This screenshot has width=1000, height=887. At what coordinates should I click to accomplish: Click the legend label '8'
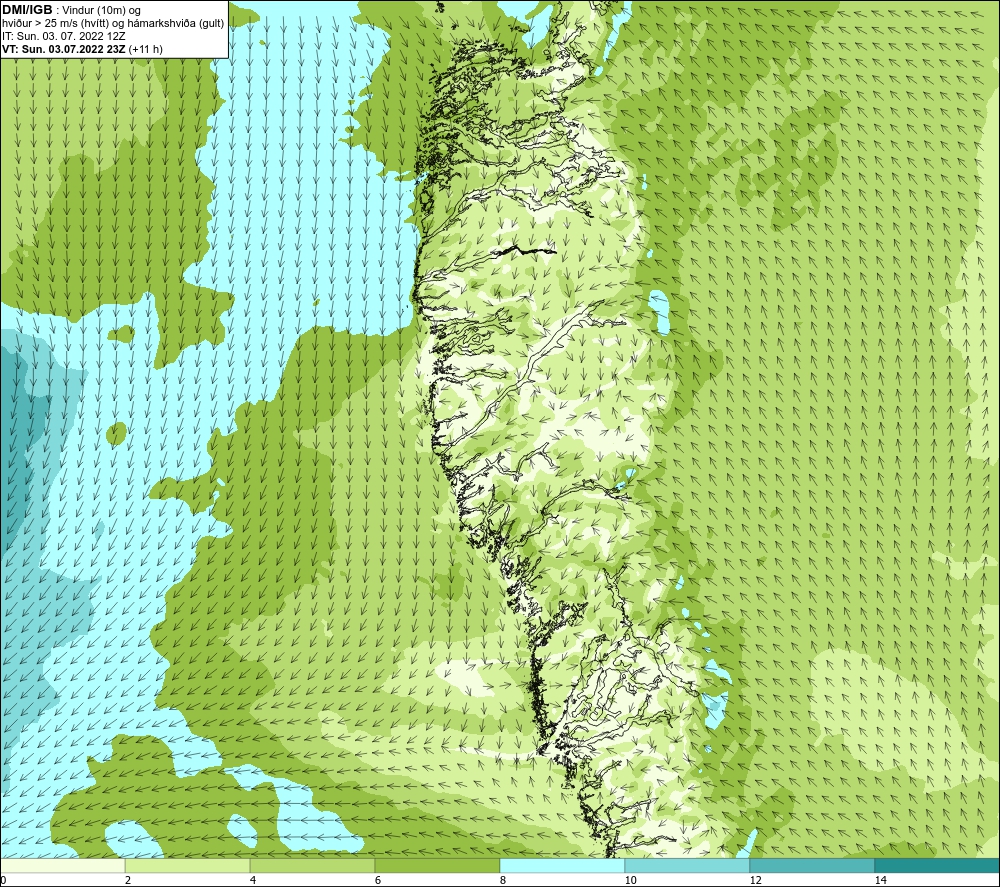(503, 881)
